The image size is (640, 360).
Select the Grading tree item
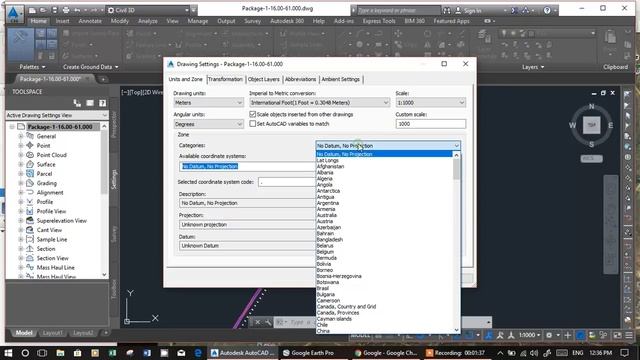(x=47, y=183)
